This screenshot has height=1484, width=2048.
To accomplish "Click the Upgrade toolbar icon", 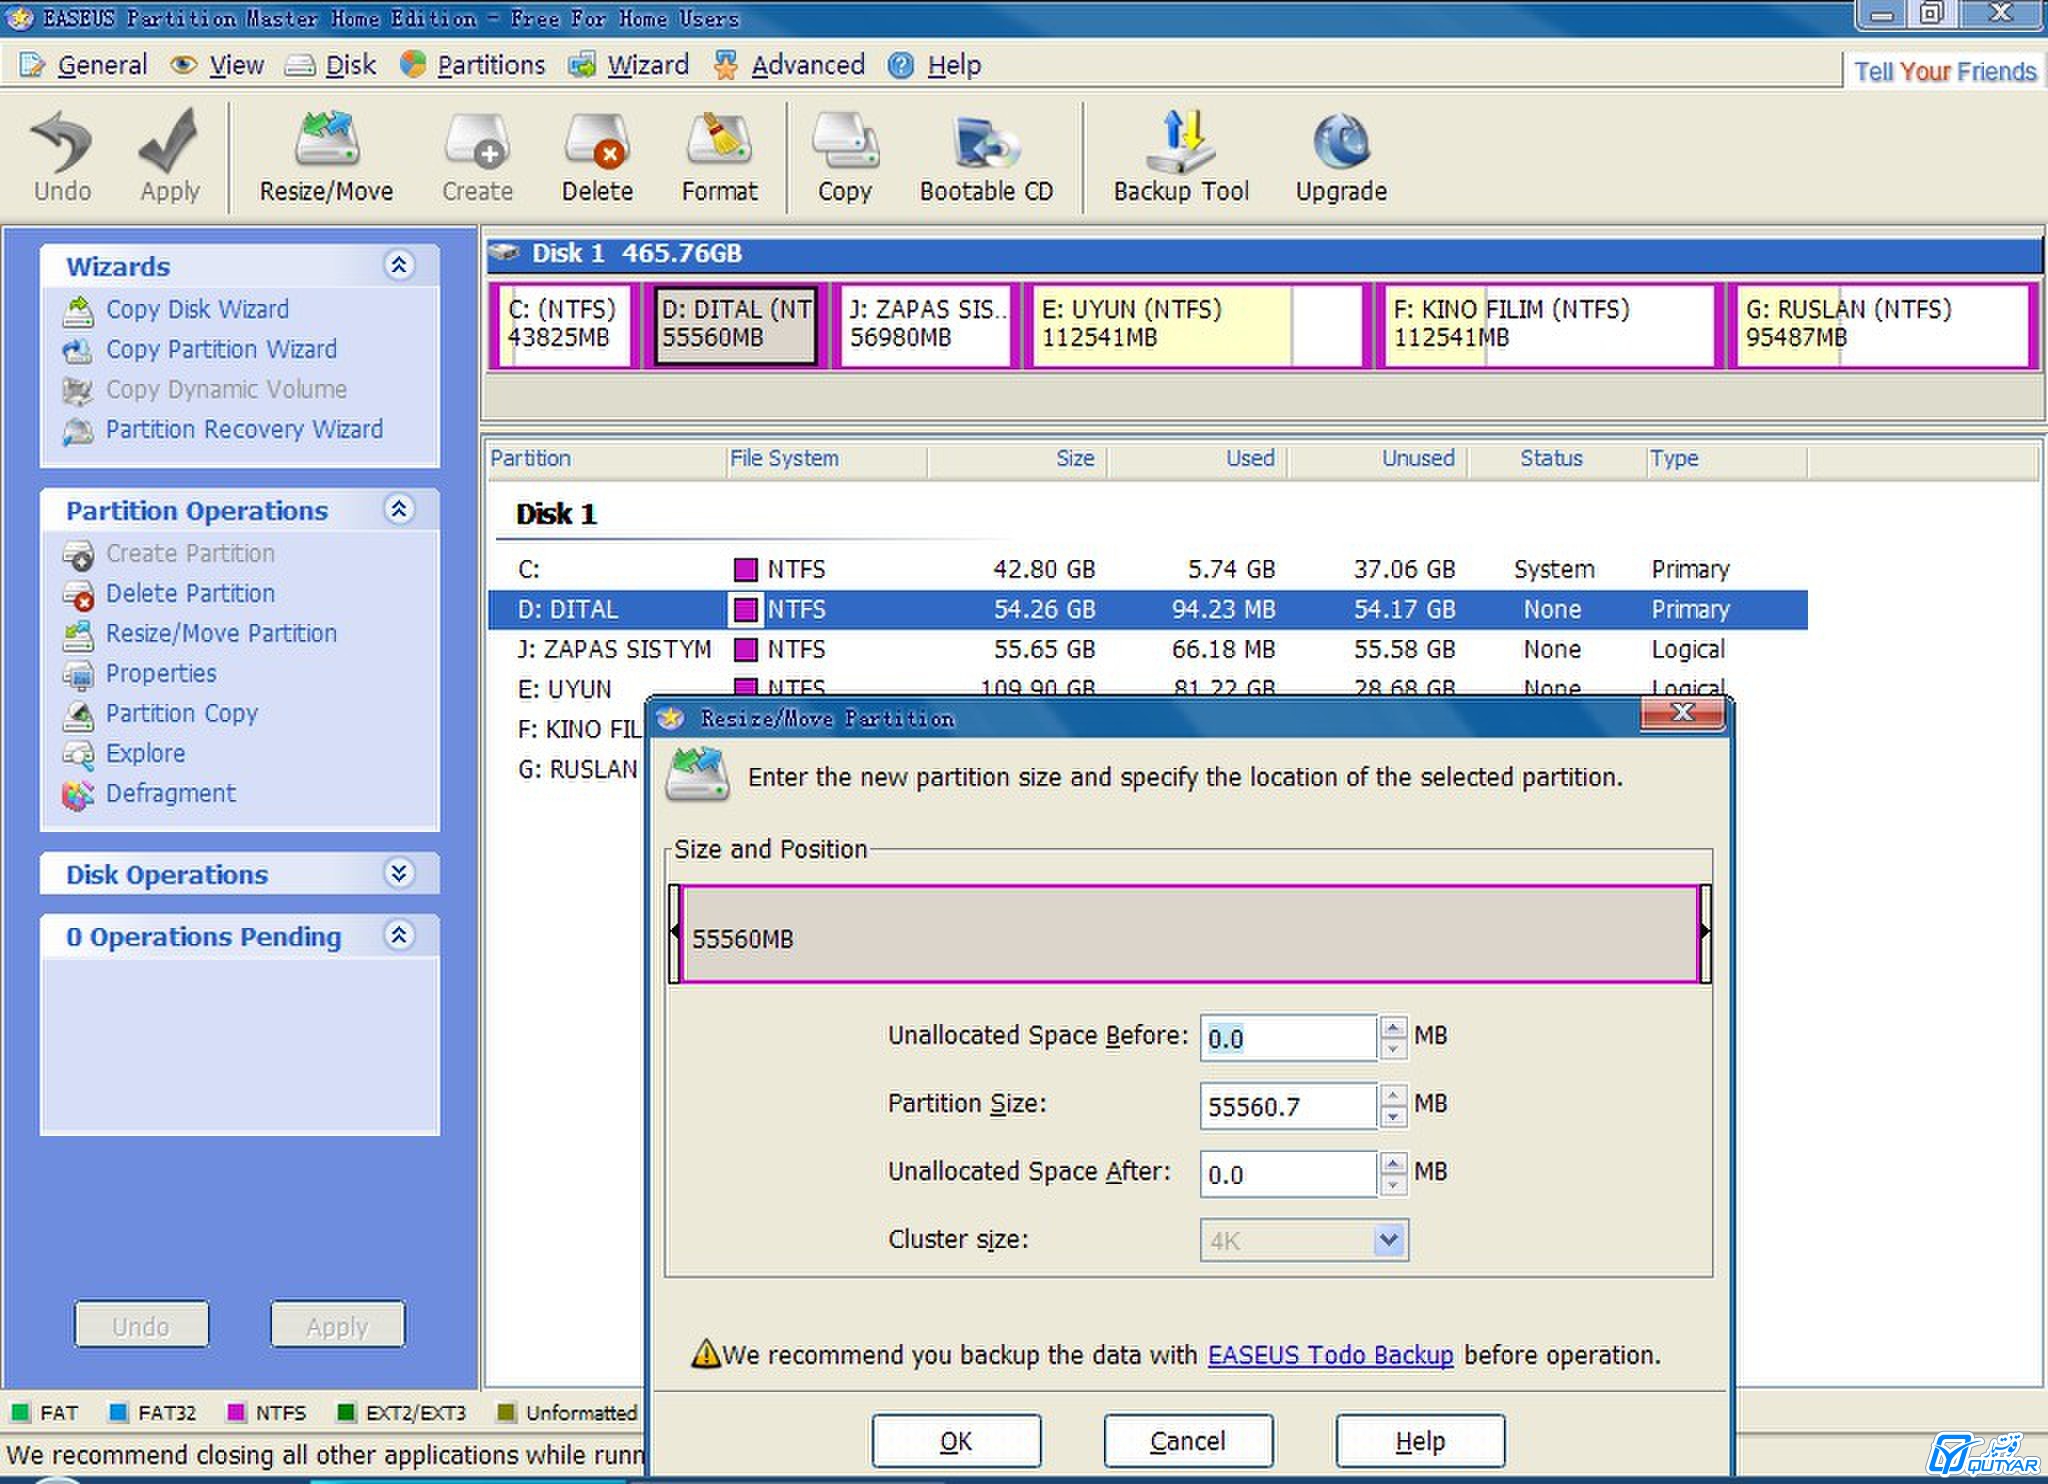I will 1341,156.
